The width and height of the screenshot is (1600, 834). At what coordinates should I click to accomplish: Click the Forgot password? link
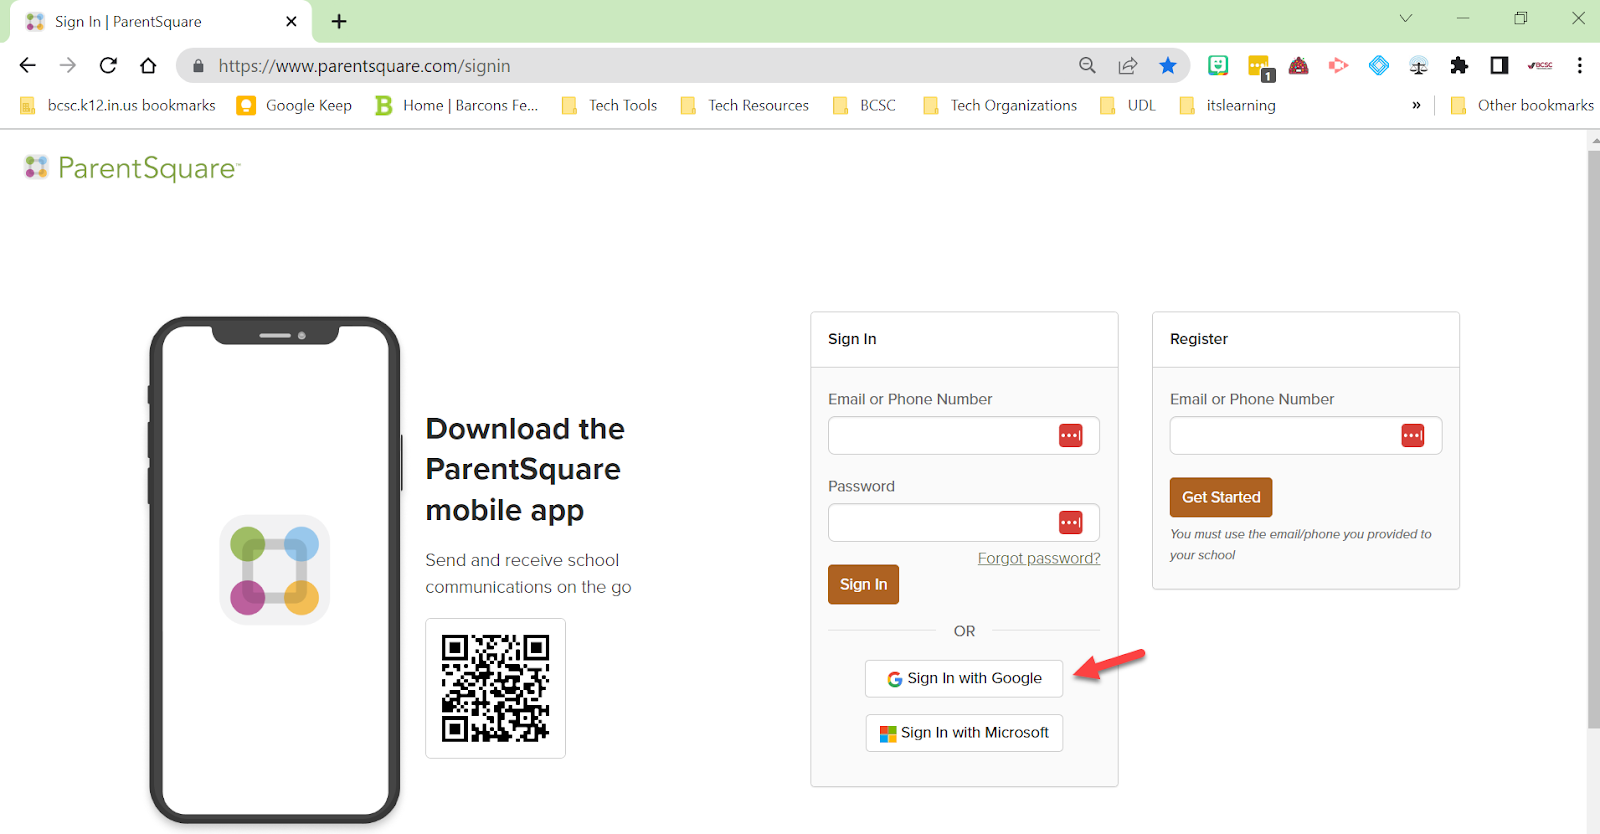point(1039,558)
